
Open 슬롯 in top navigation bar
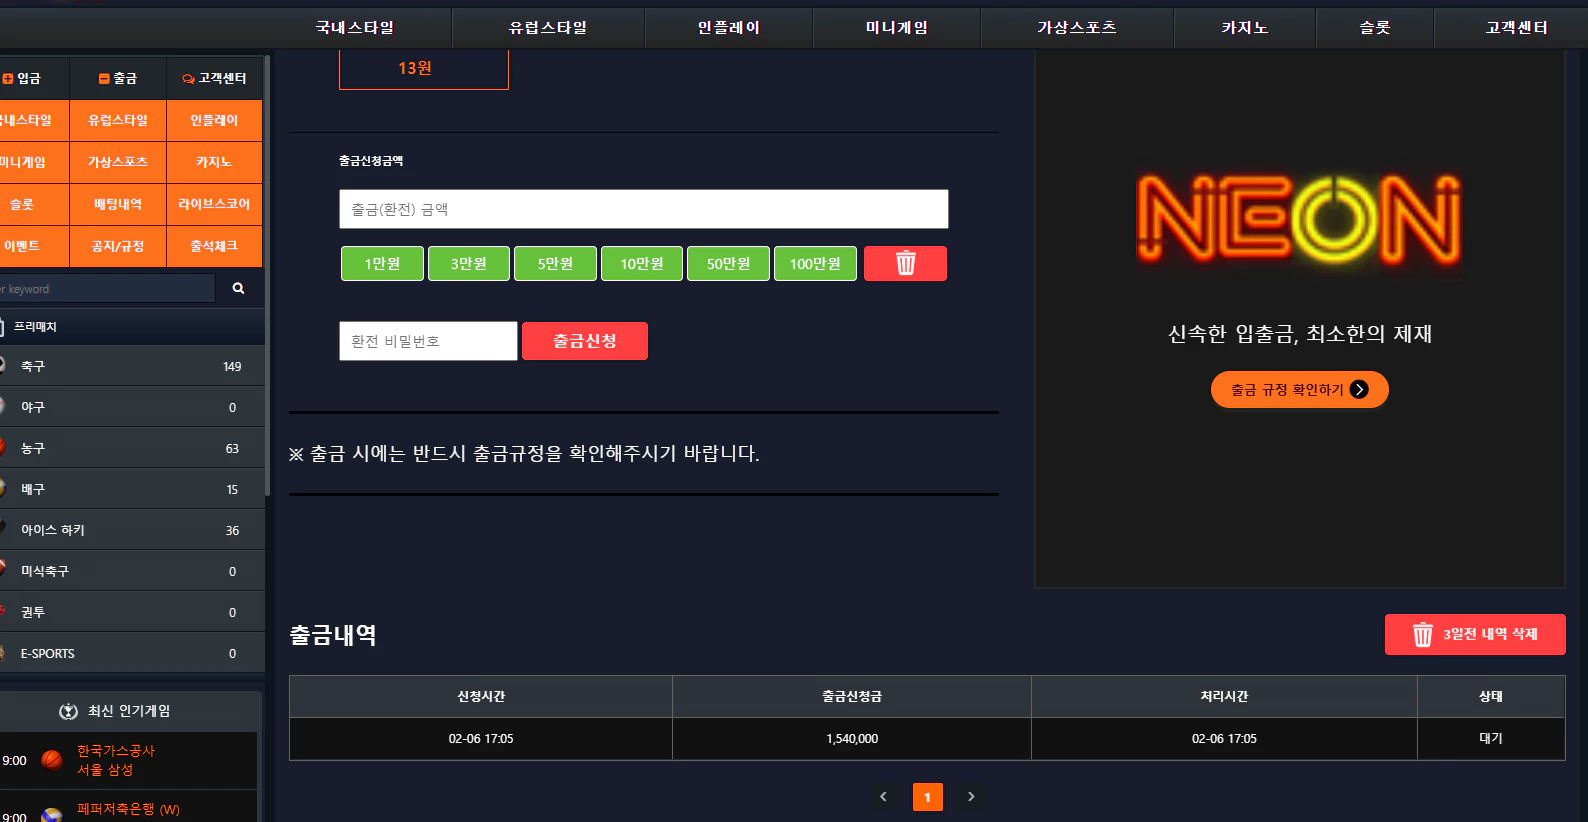[1375, 28]
